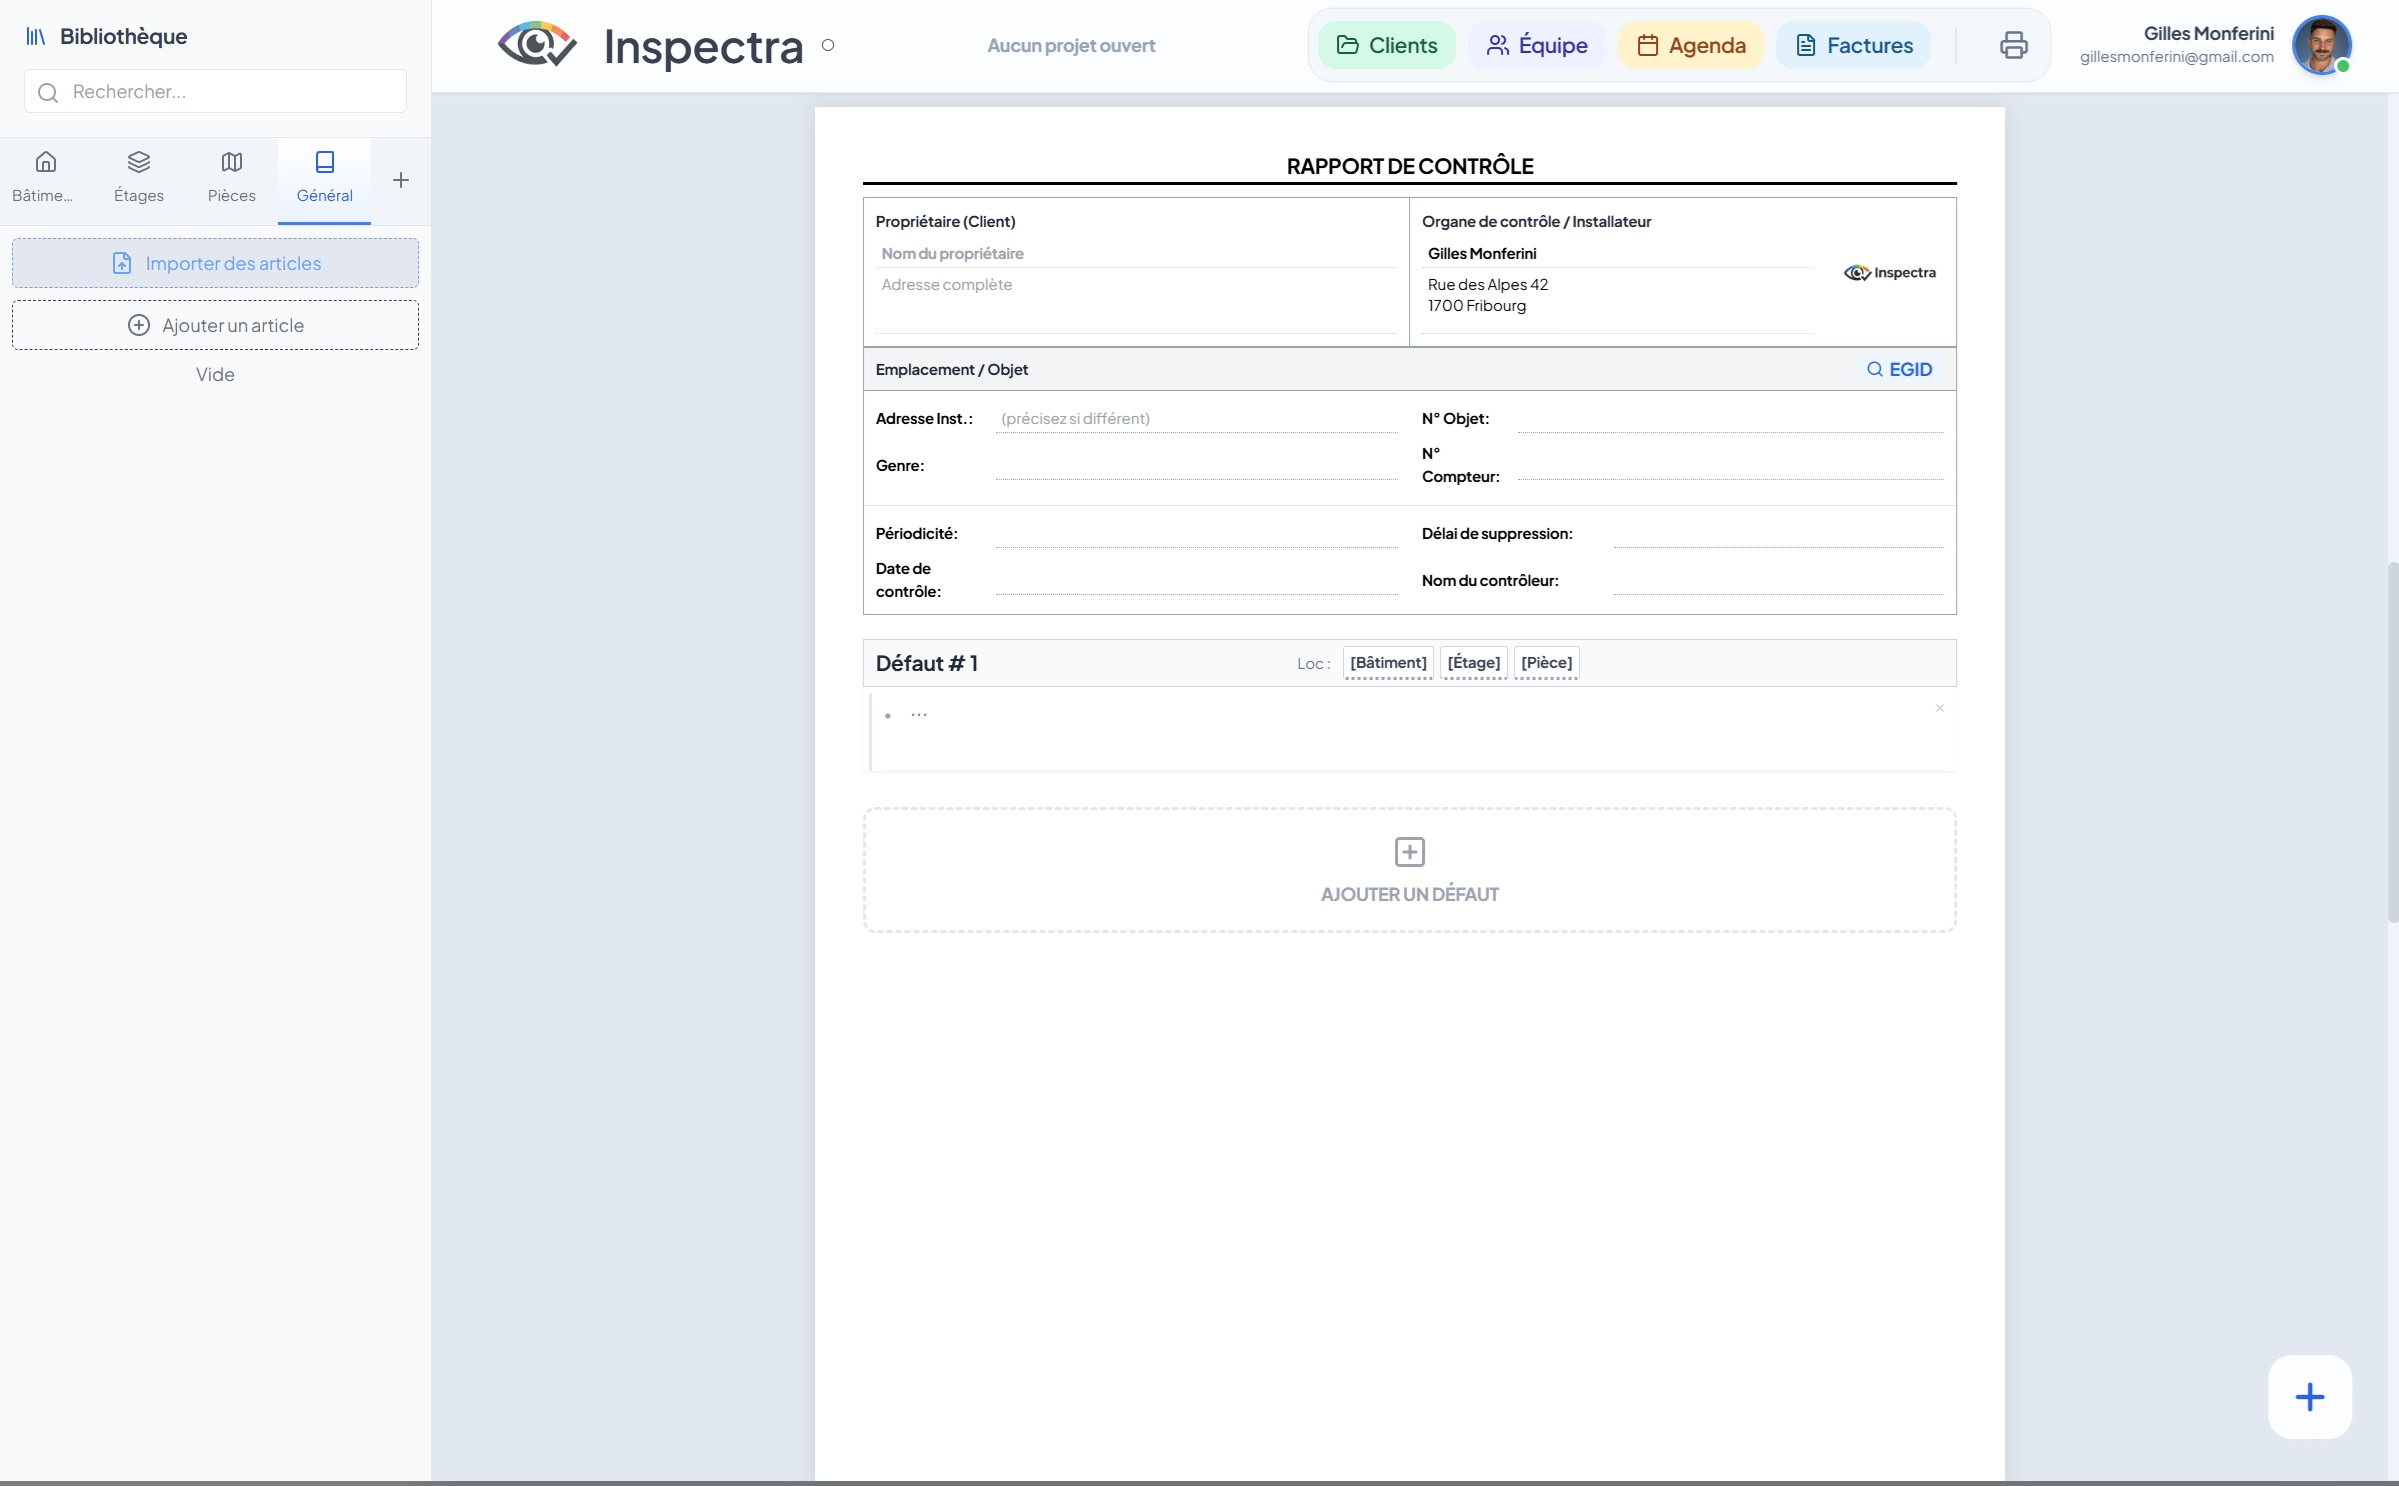Click Ajouter un article button
Viewport: 2399px width, 1486px height.
[x=215, y=325]
